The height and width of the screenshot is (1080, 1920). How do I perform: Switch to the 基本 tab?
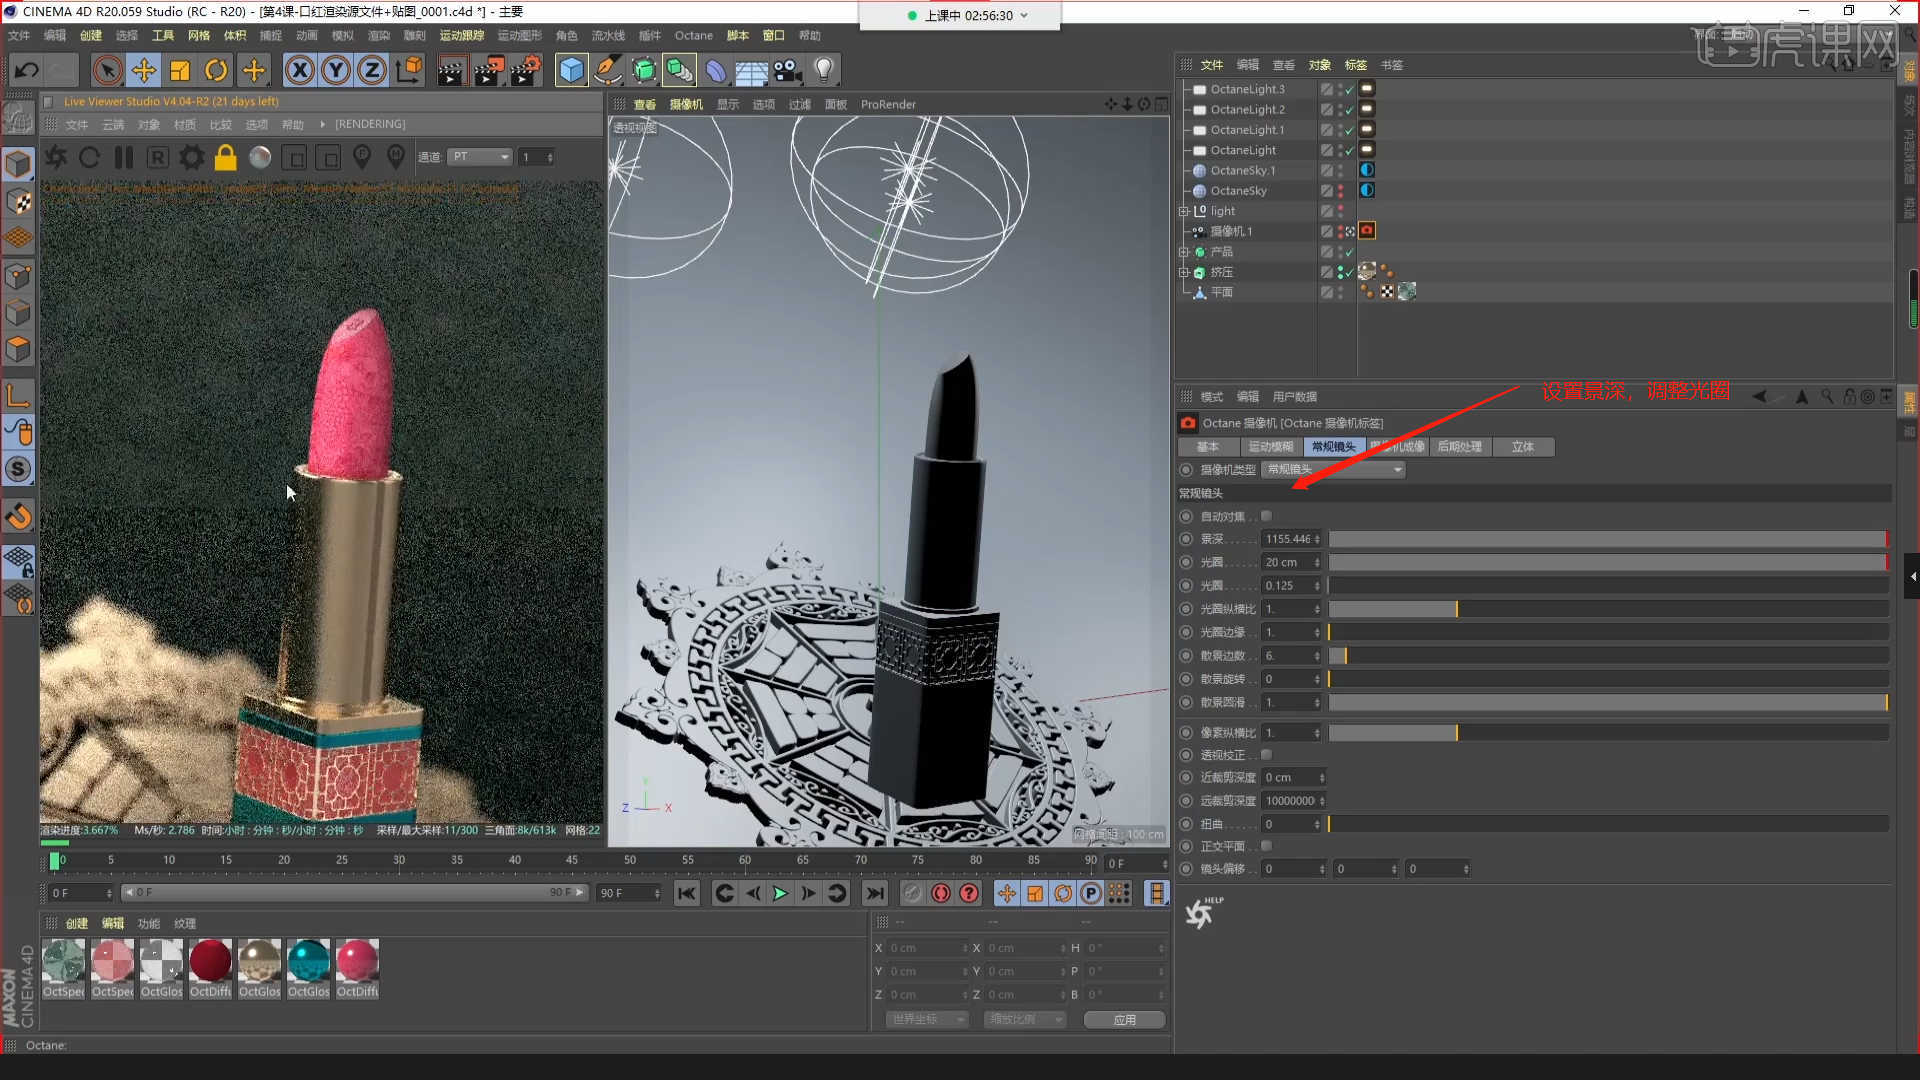tap(1208, 447)
